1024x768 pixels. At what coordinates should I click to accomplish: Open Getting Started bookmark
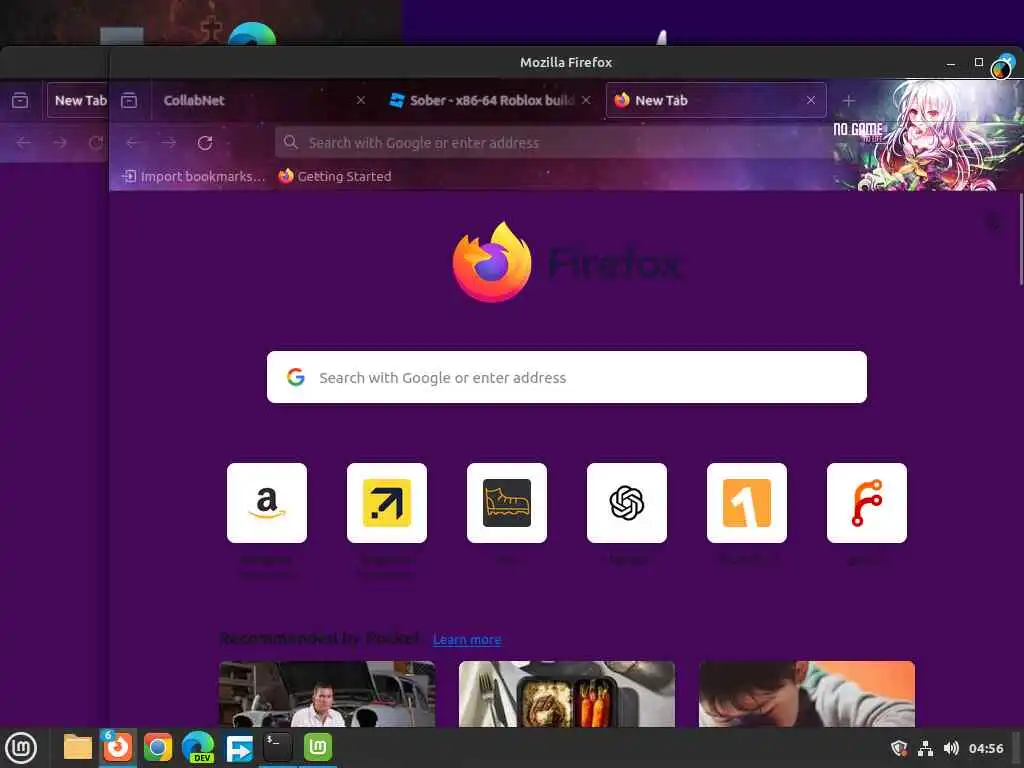[x=335, y=176]
